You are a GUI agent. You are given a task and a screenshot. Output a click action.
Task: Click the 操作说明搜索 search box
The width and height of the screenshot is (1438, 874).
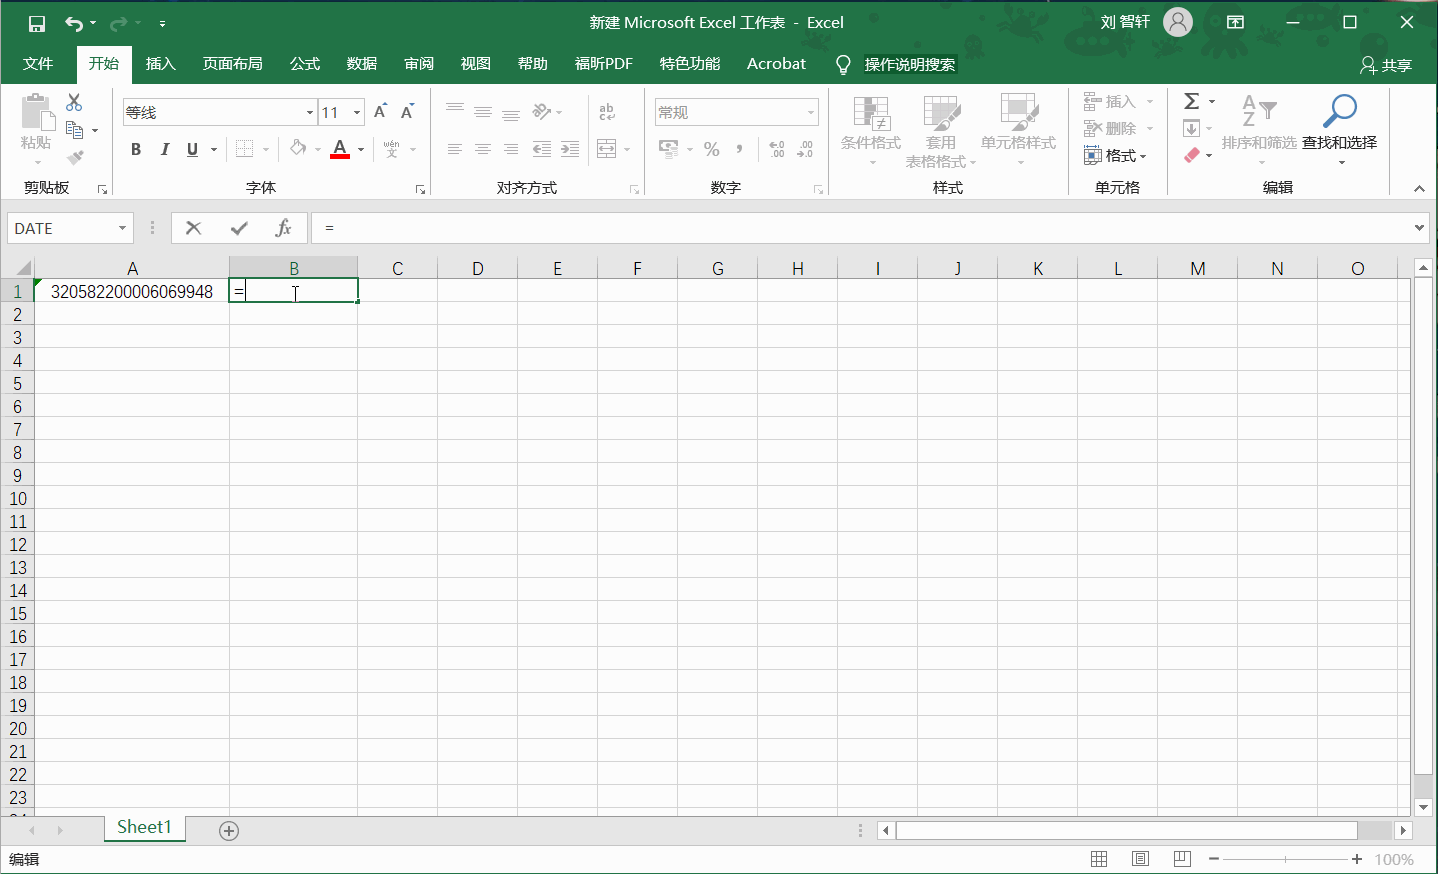coord(910,65)
